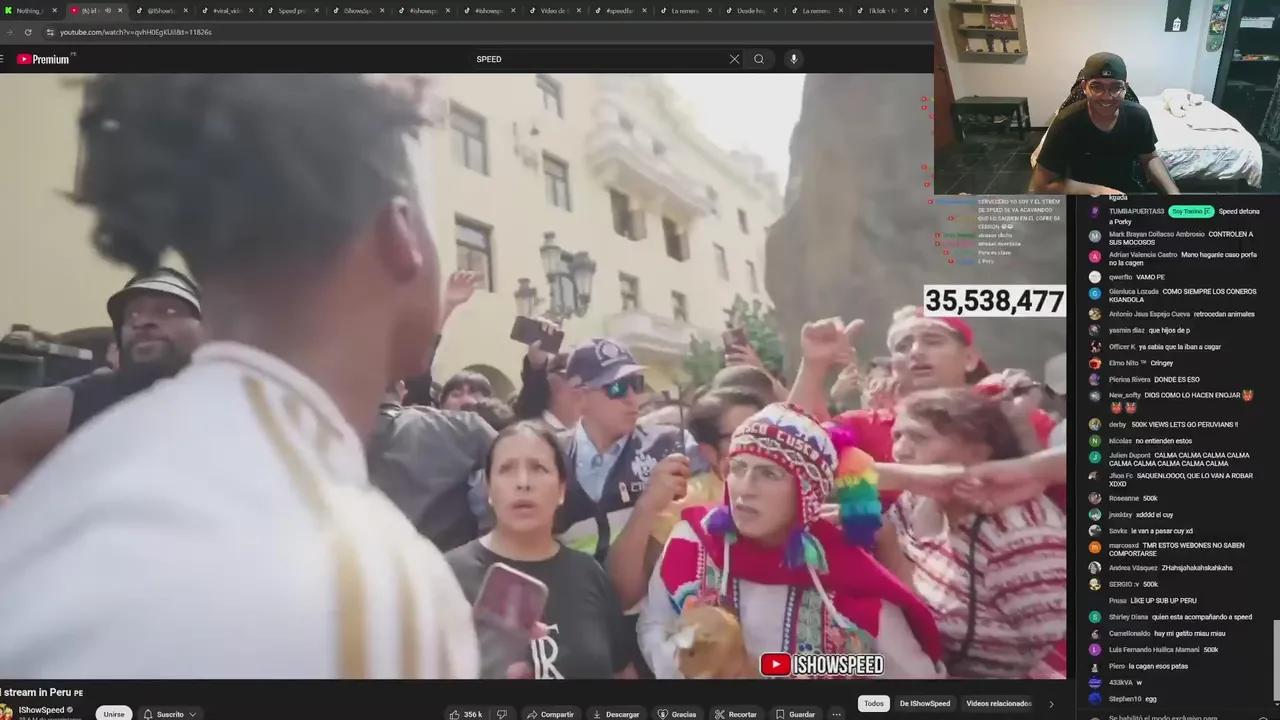Viewport: 1280px width, 720px height.
Task: Download the video with Descargar
Action: coord(615,714)
